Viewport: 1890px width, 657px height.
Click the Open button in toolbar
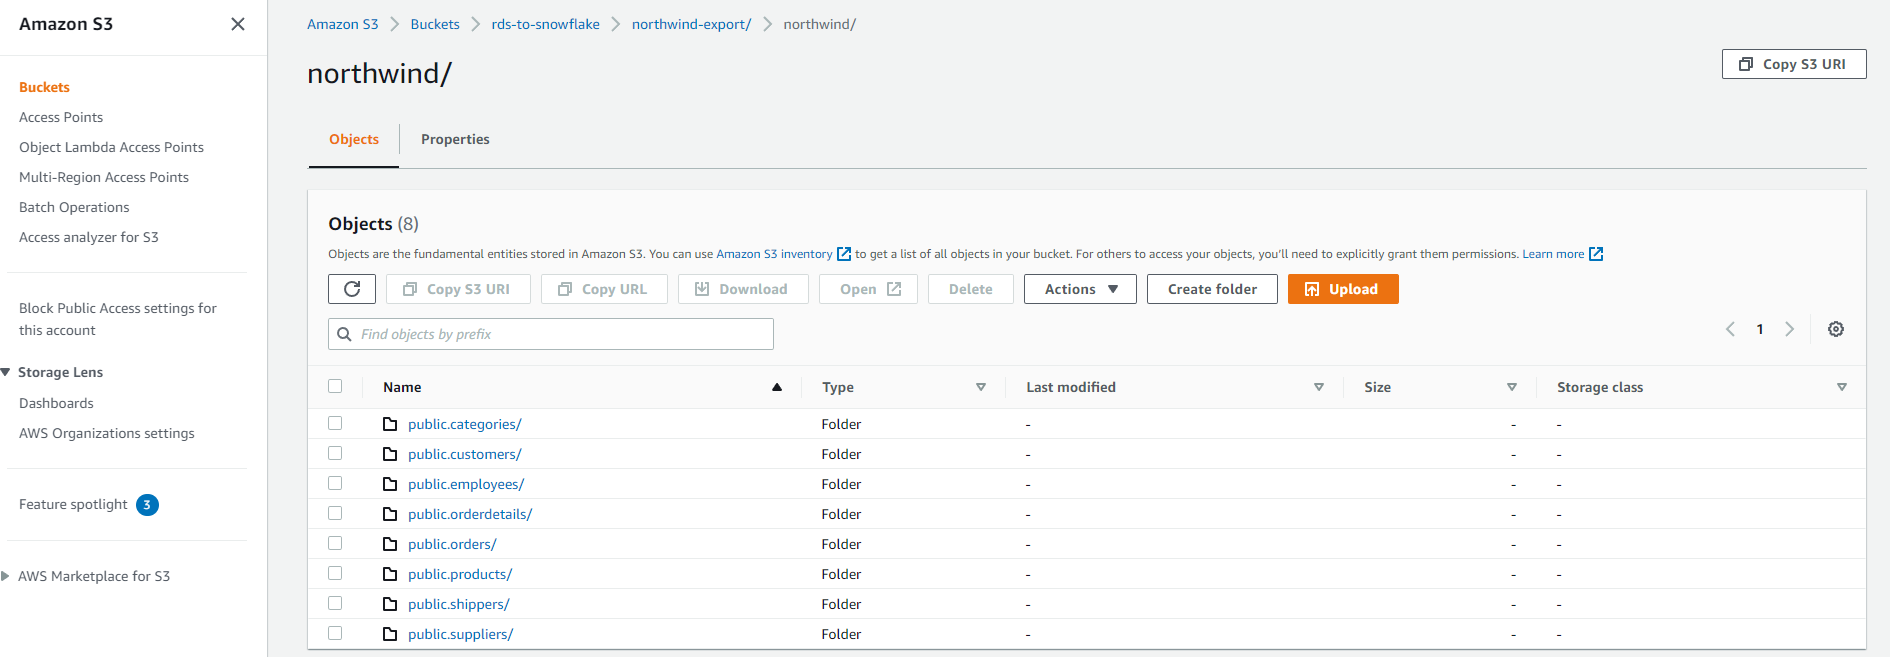click(868, 289)
